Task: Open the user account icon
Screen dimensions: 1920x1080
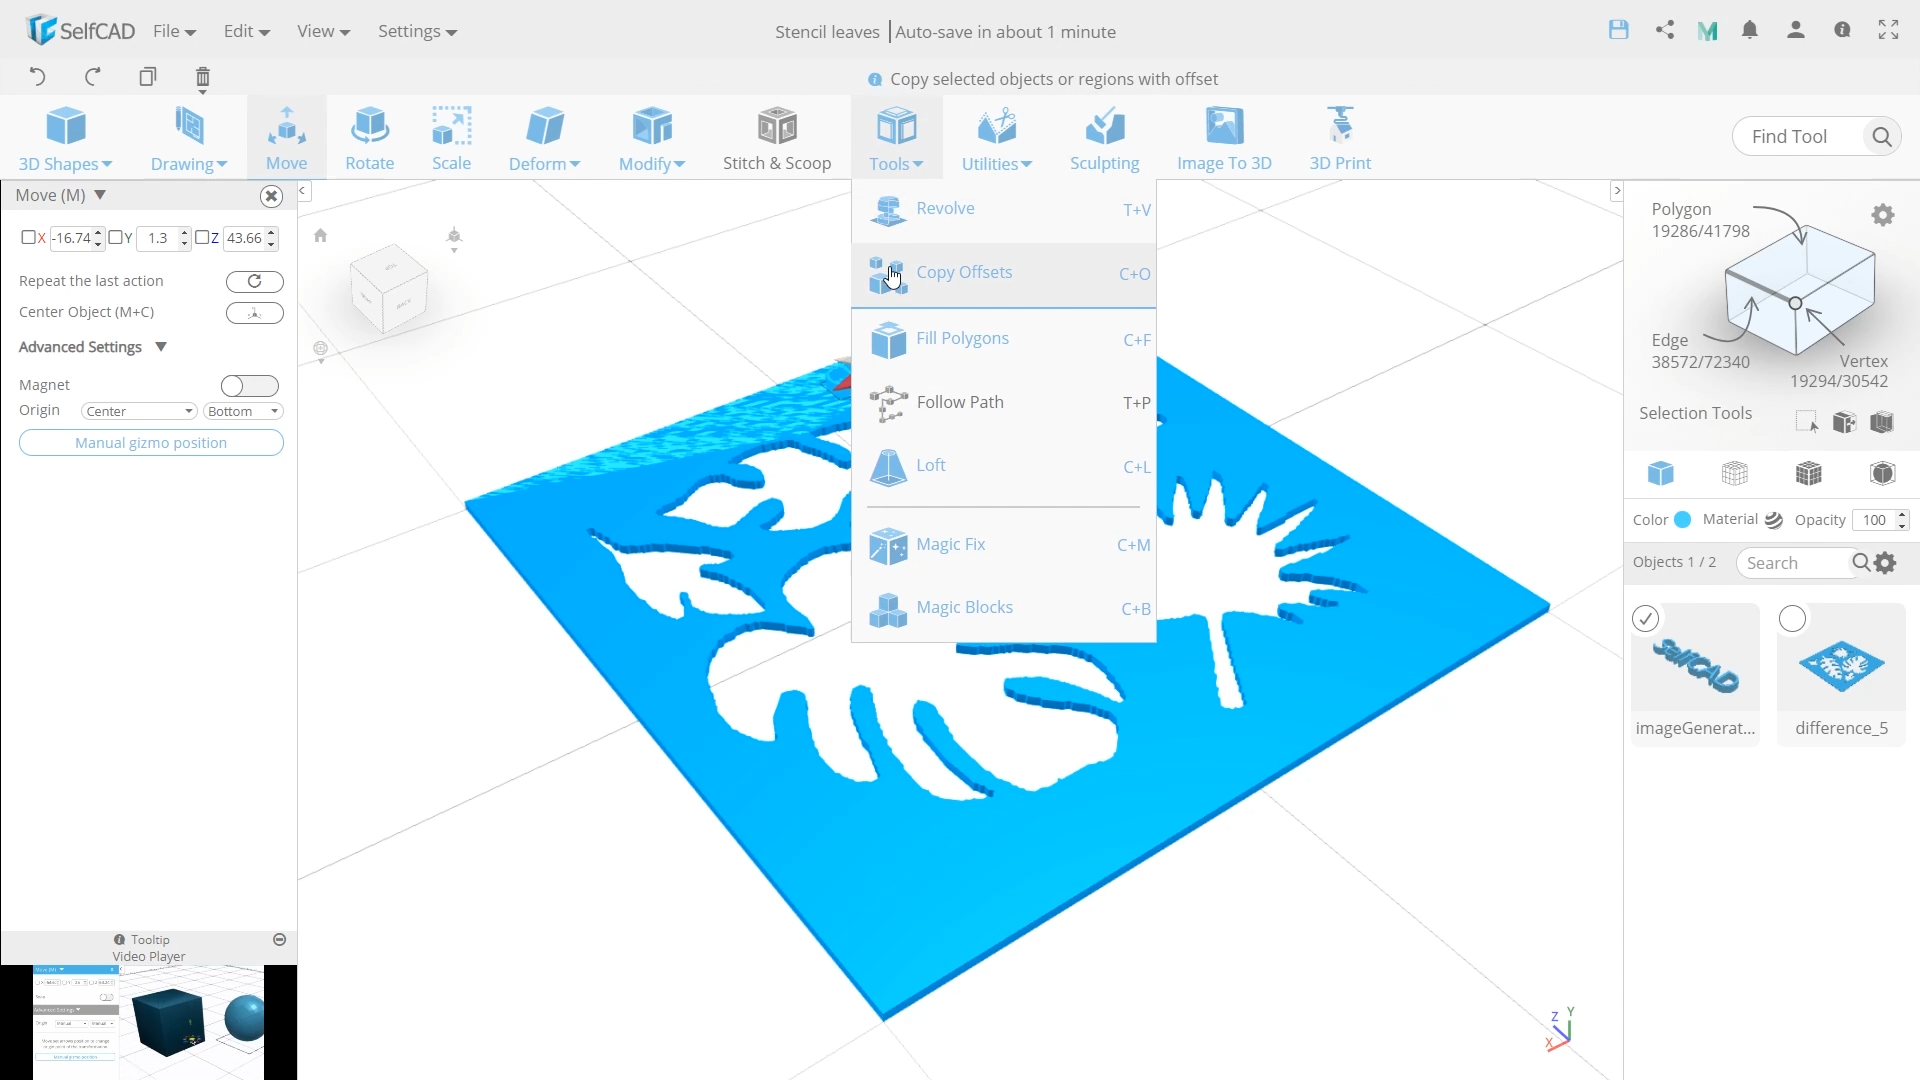Action: pyautogui.click(x=1796, y=30)
